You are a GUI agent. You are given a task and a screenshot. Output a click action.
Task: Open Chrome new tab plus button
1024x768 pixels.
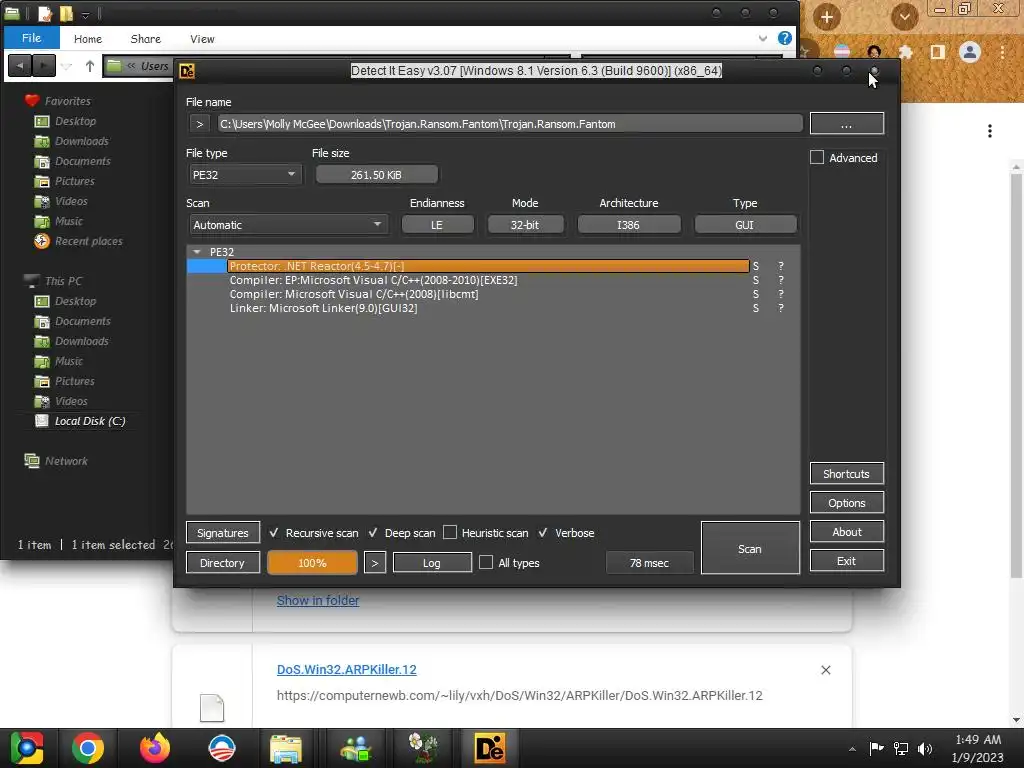coord(826,17)
